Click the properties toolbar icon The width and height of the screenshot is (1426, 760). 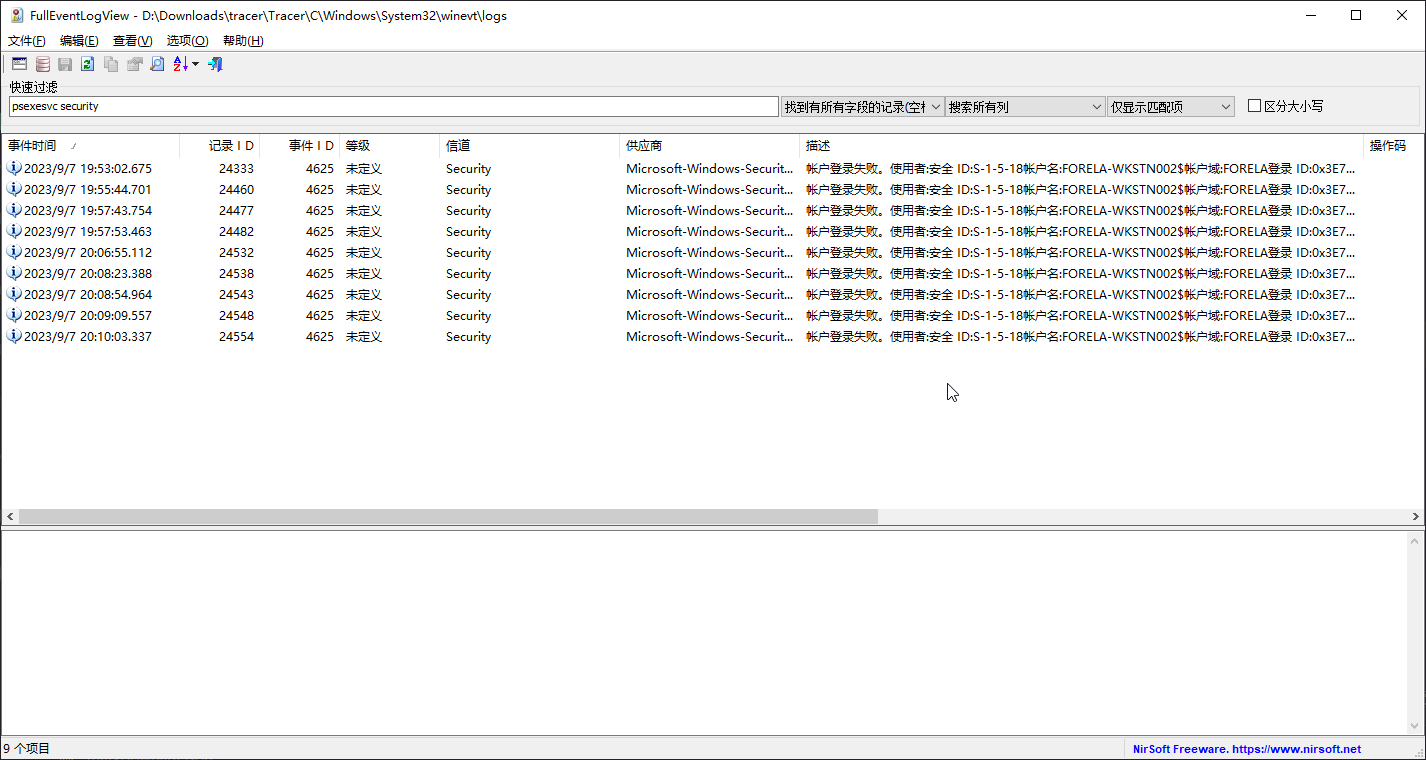(x=134, y=64)
